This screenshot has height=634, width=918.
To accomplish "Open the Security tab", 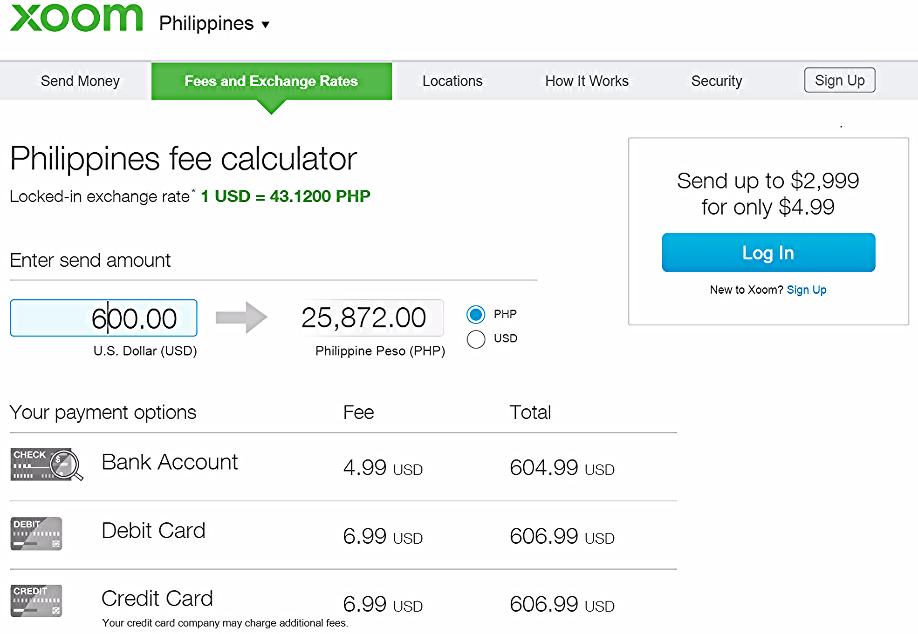I will coord(717,81).
